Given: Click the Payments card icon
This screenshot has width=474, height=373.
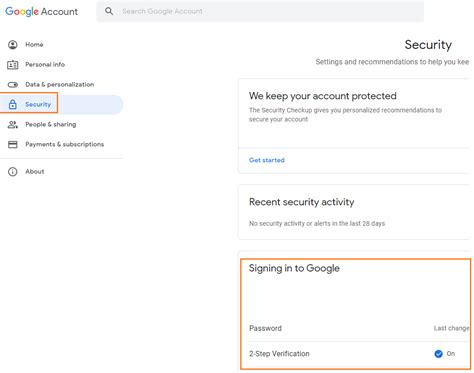Looking at the screenshot, I should pos(13,144).
